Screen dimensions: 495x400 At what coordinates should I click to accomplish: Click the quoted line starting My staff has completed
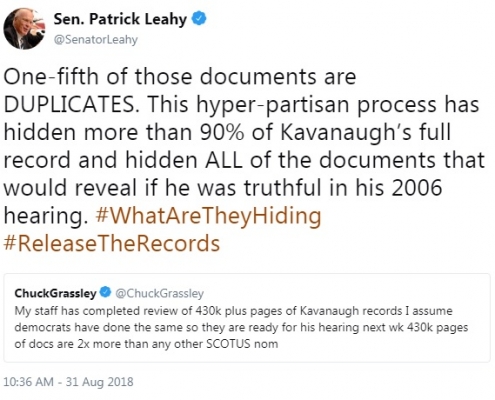[233, 311]
